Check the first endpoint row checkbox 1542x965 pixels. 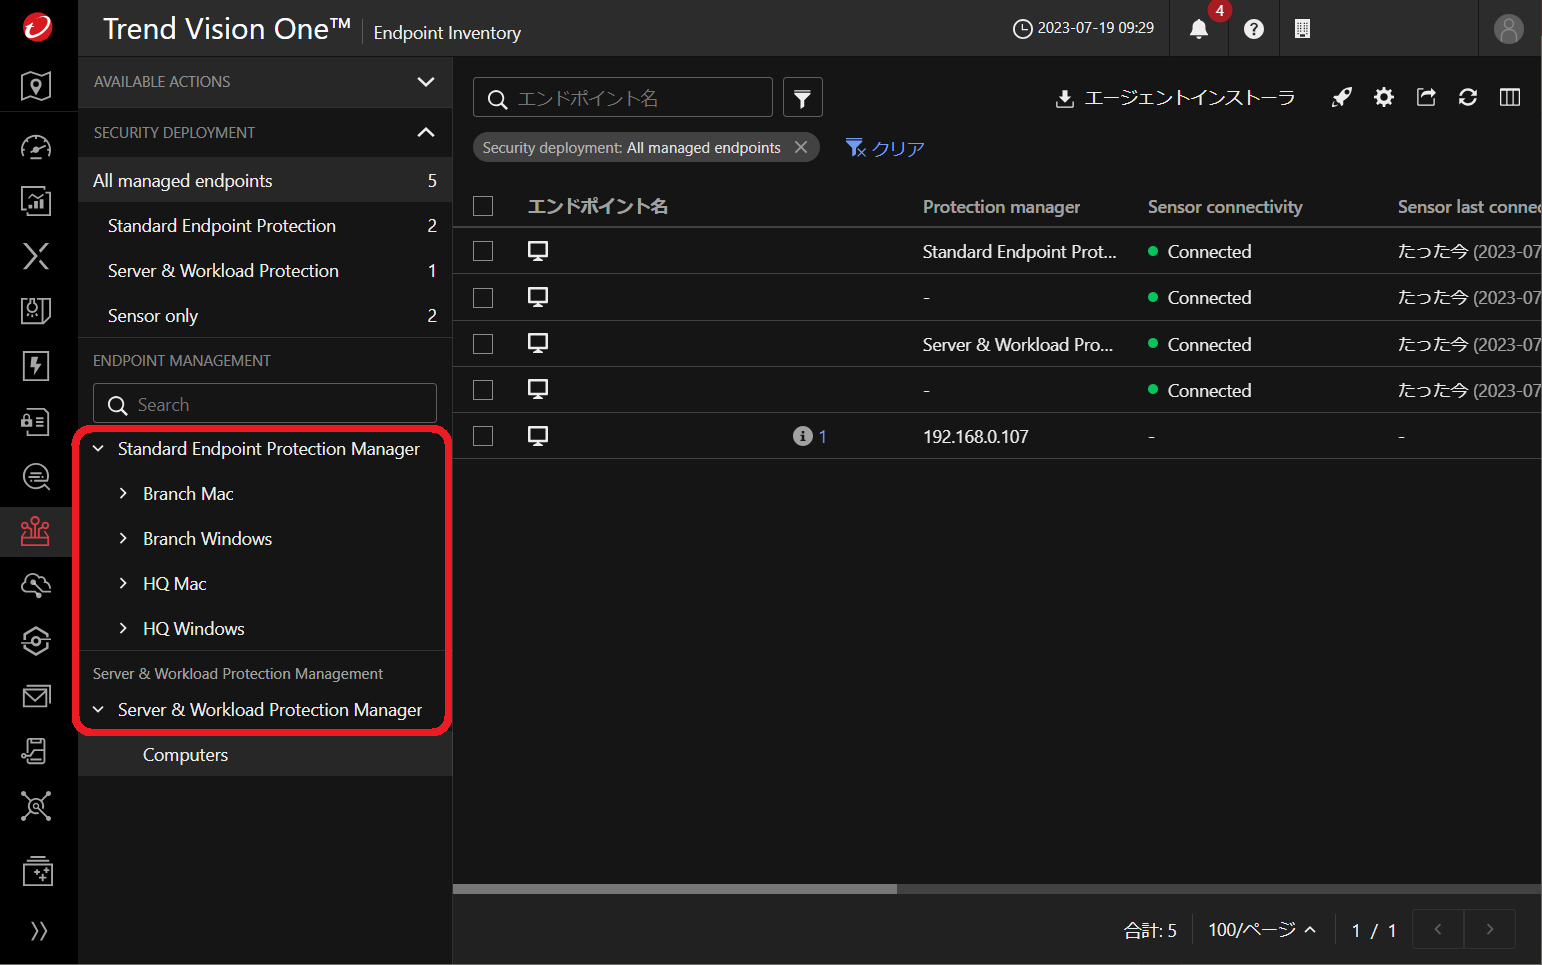click(483, 251)
